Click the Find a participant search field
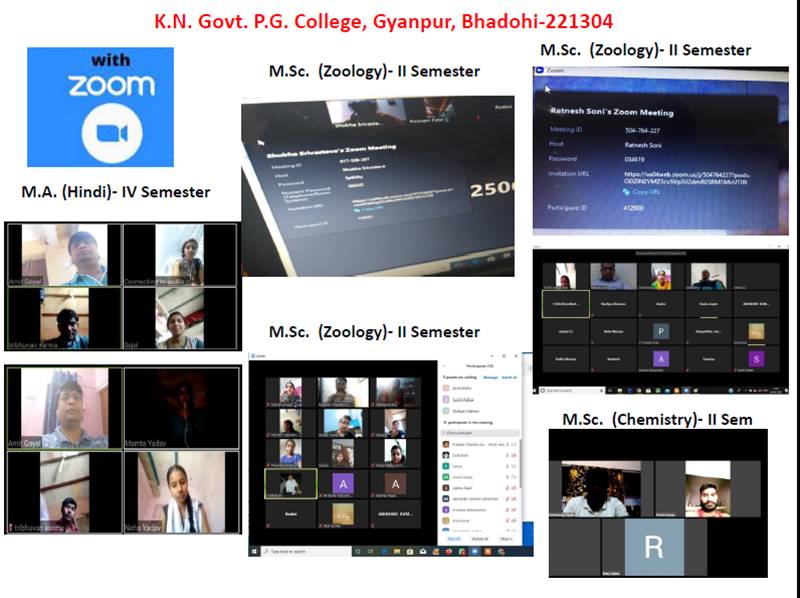800x598 pixels. (480, 433)
